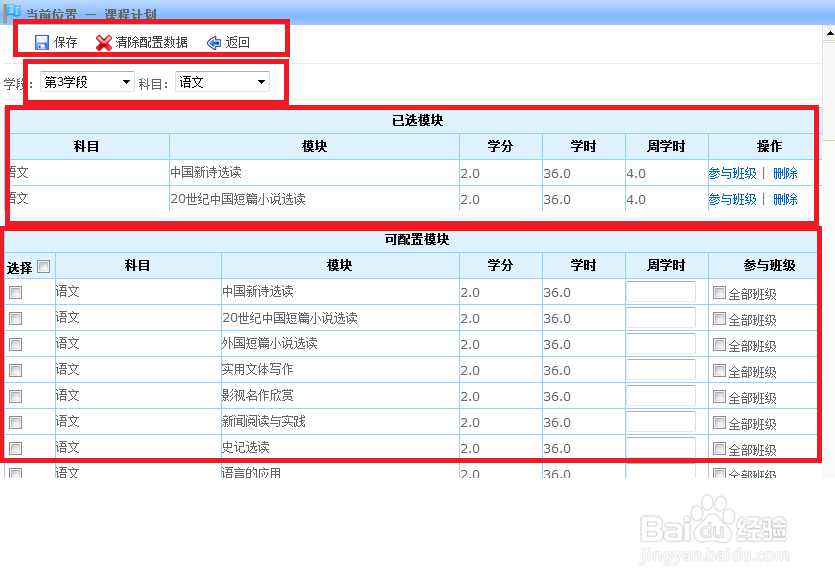Click the 周学时 input for 影视名作欣赏
835x584 pixels.
coord(662,395)
